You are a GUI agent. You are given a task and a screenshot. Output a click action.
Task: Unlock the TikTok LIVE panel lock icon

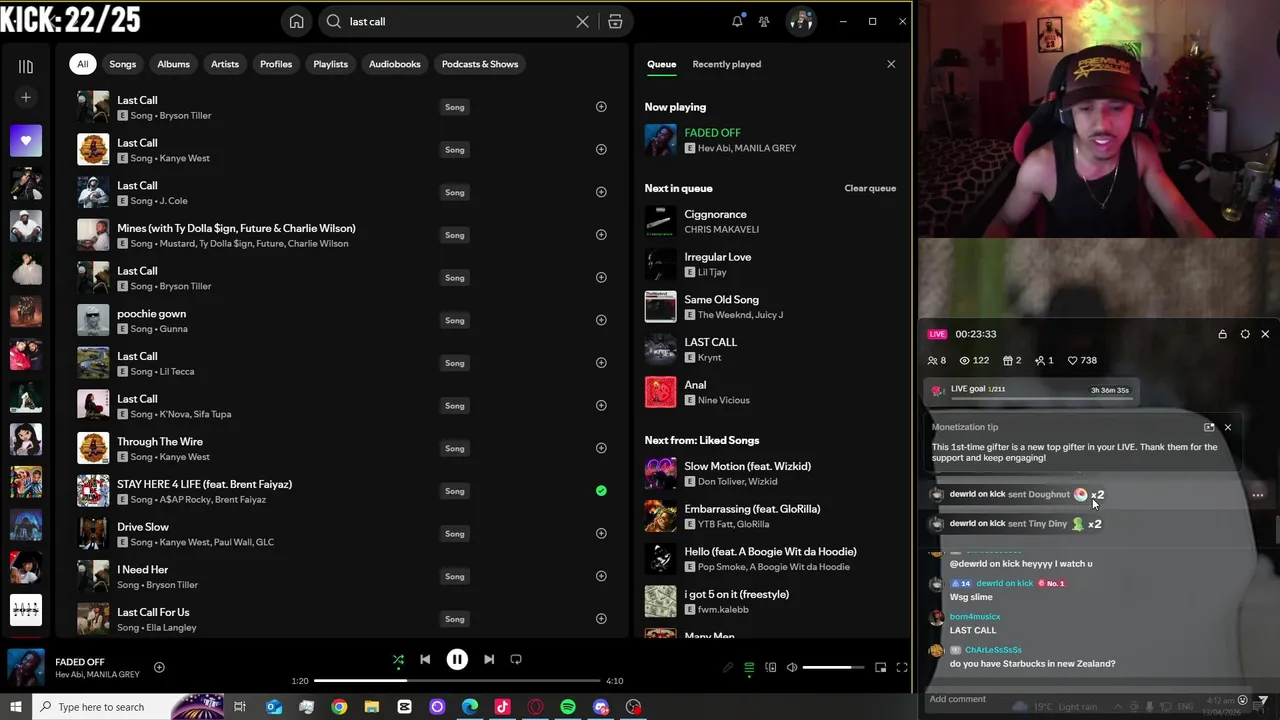tap(1222, 334)
